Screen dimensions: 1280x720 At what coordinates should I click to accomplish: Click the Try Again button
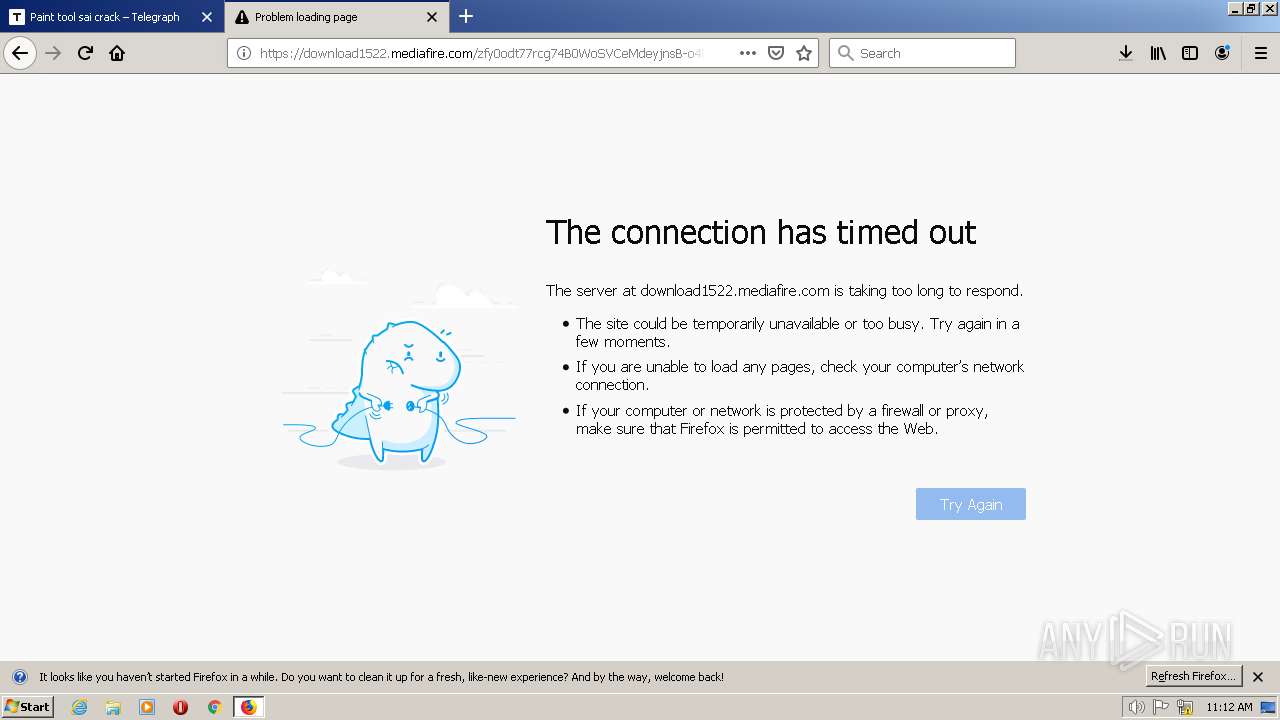(x=971, y=504)
